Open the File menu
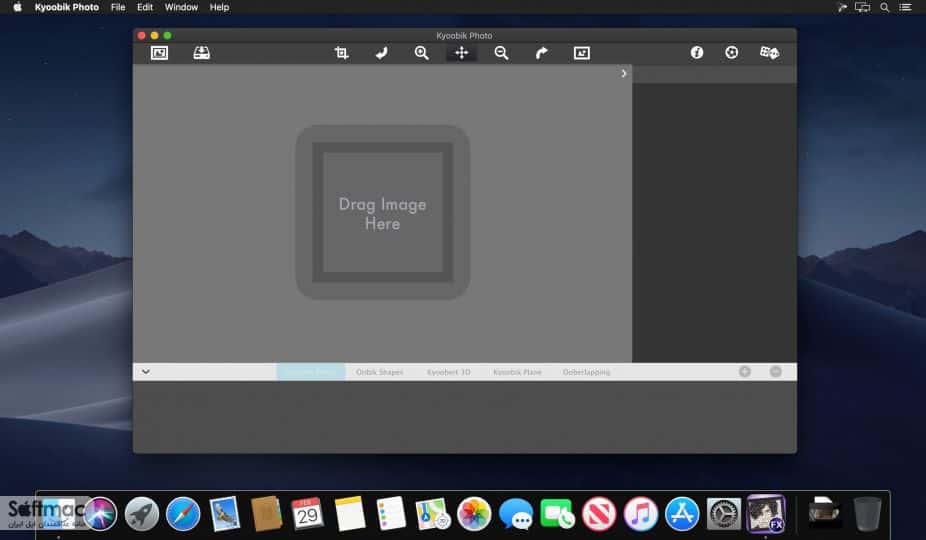The image size is (926, 540). pos(118,7)
